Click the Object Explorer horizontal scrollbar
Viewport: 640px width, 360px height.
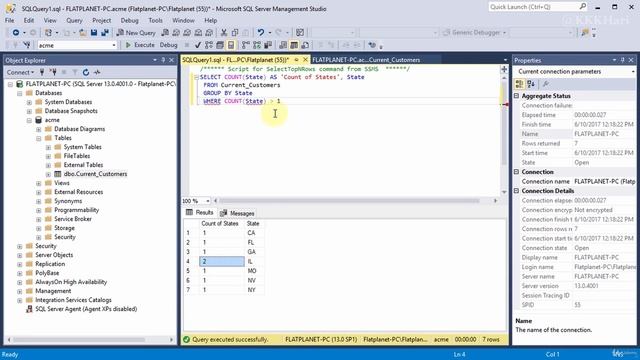click(79, 340)
